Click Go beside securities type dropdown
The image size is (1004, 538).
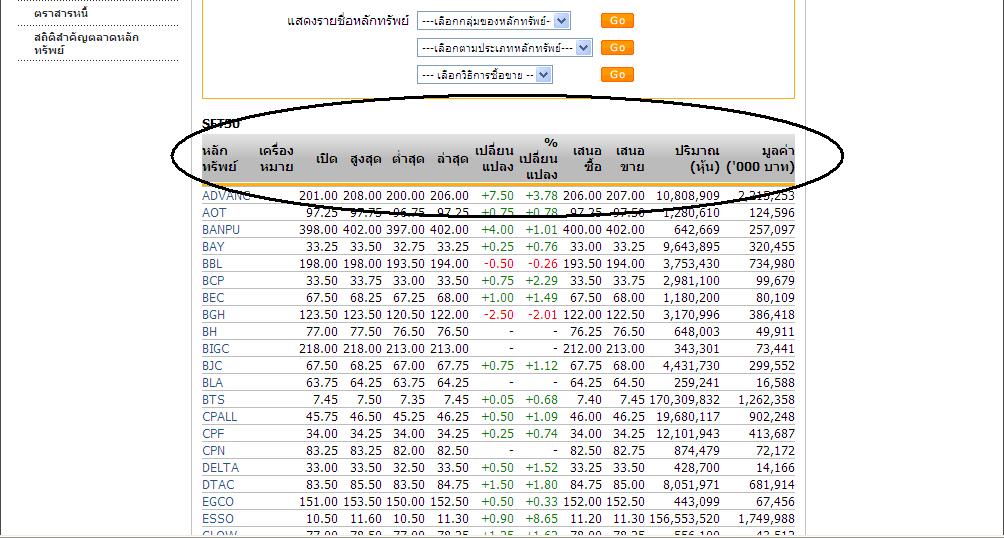617,47
